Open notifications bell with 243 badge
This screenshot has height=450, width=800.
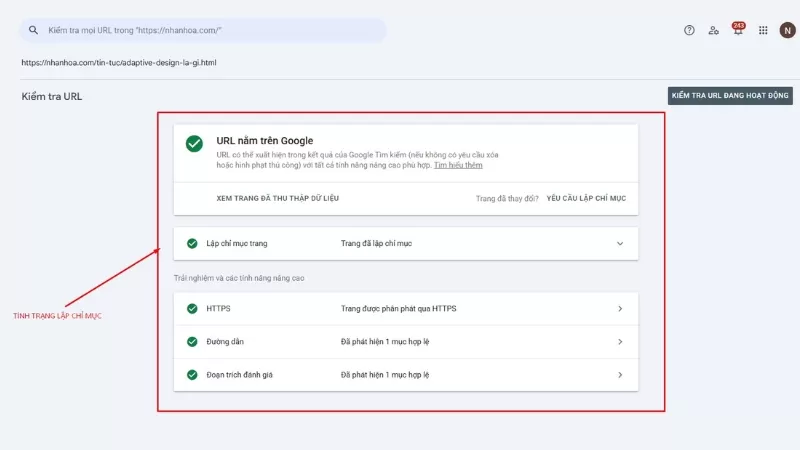click(x=738, y=30)
